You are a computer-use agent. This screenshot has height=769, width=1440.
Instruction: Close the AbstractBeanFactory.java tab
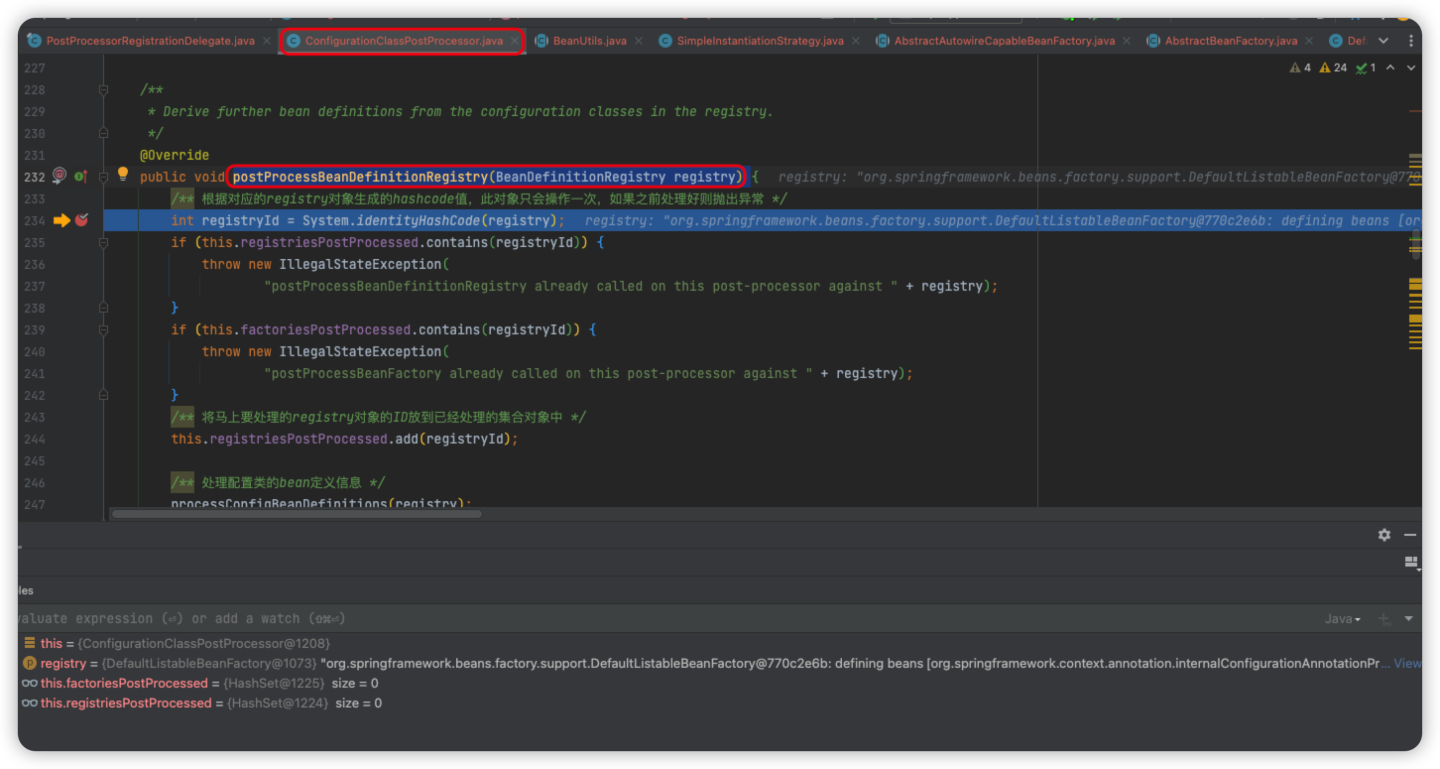pyautogui.click(x=1308, y=41)
